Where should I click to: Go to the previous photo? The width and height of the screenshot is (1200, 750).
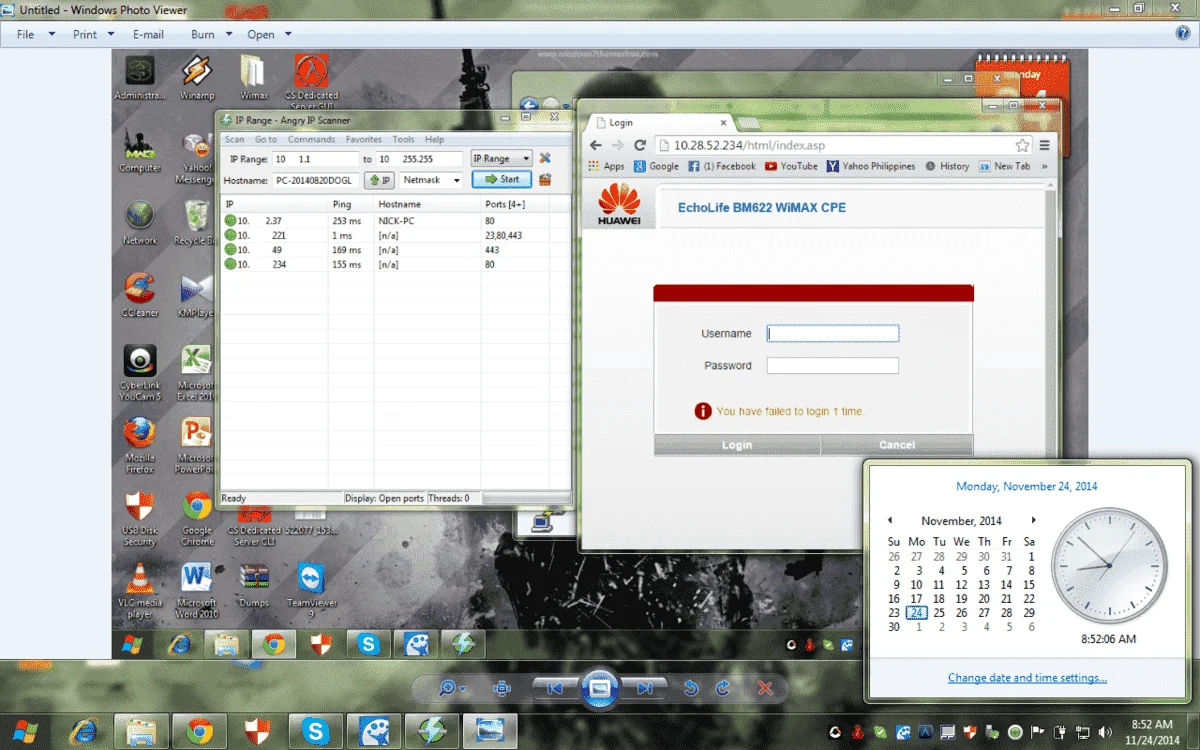554,688
